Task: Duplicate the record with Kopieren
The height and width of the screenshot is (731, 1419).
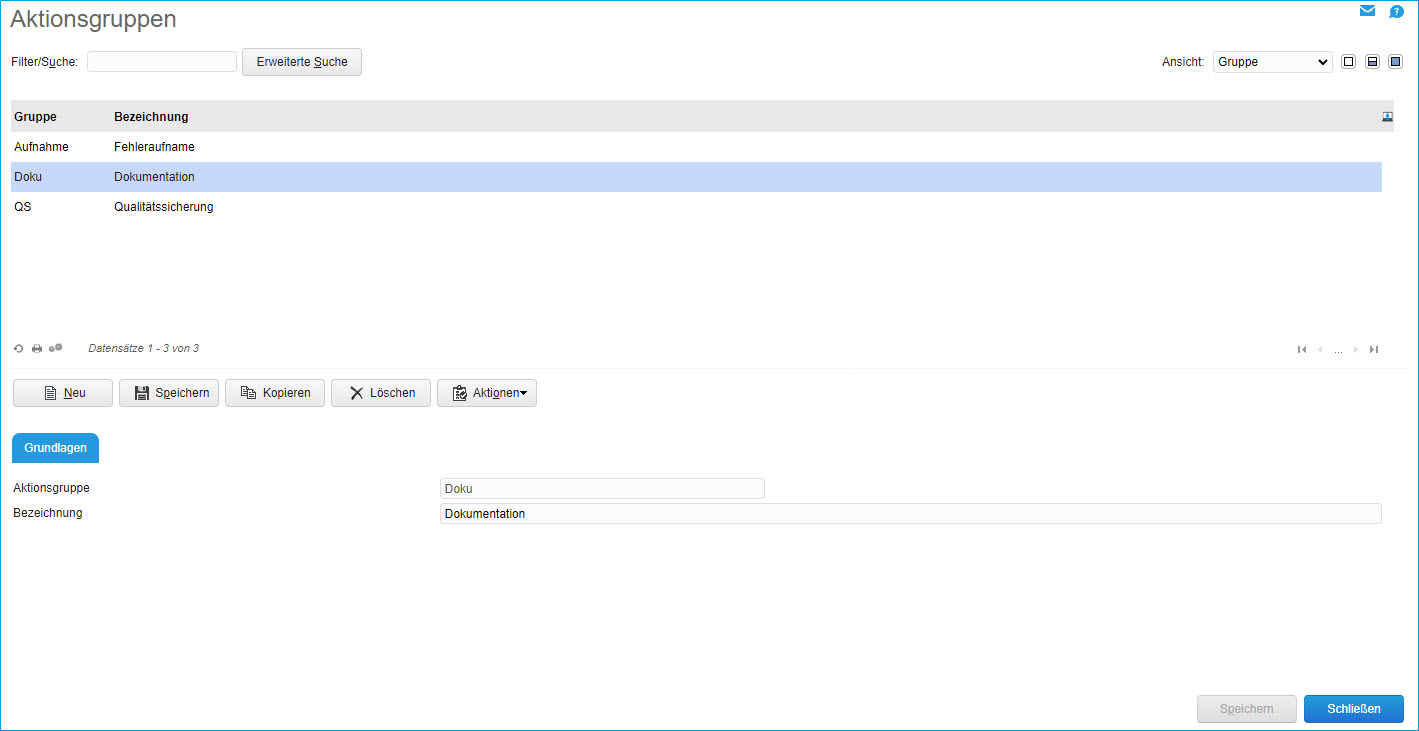Action: tap(275, 393)
